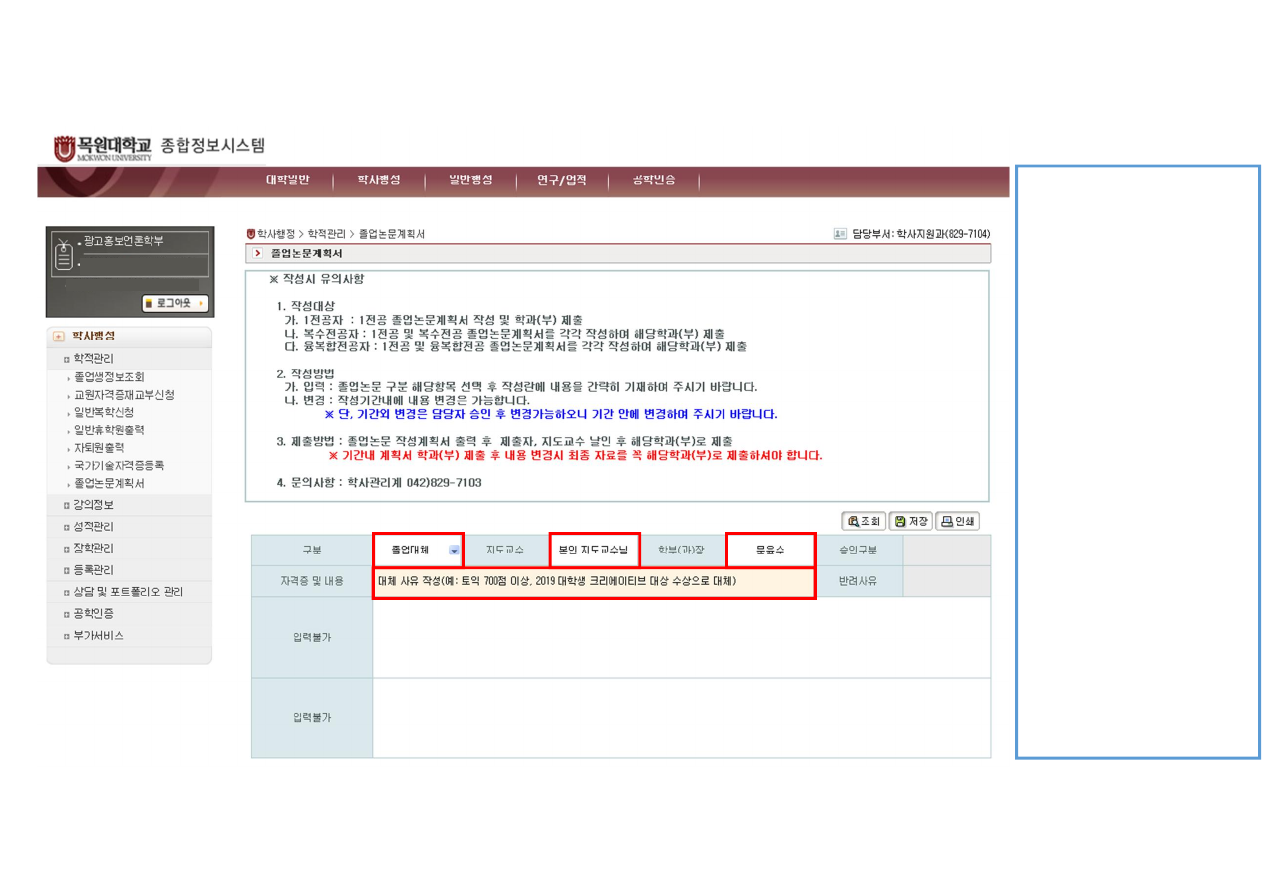Expand the 강의정보 menu group
Screen dimensions: 1263x893
coord(94,505)
